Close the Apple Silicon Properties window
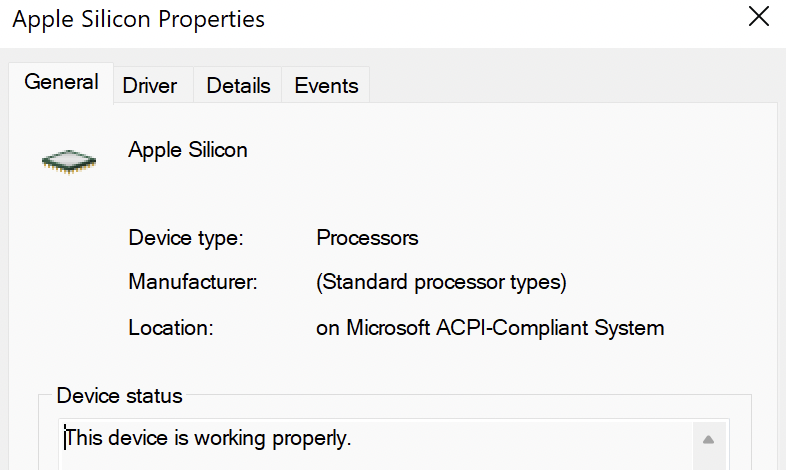 point(760,17)
